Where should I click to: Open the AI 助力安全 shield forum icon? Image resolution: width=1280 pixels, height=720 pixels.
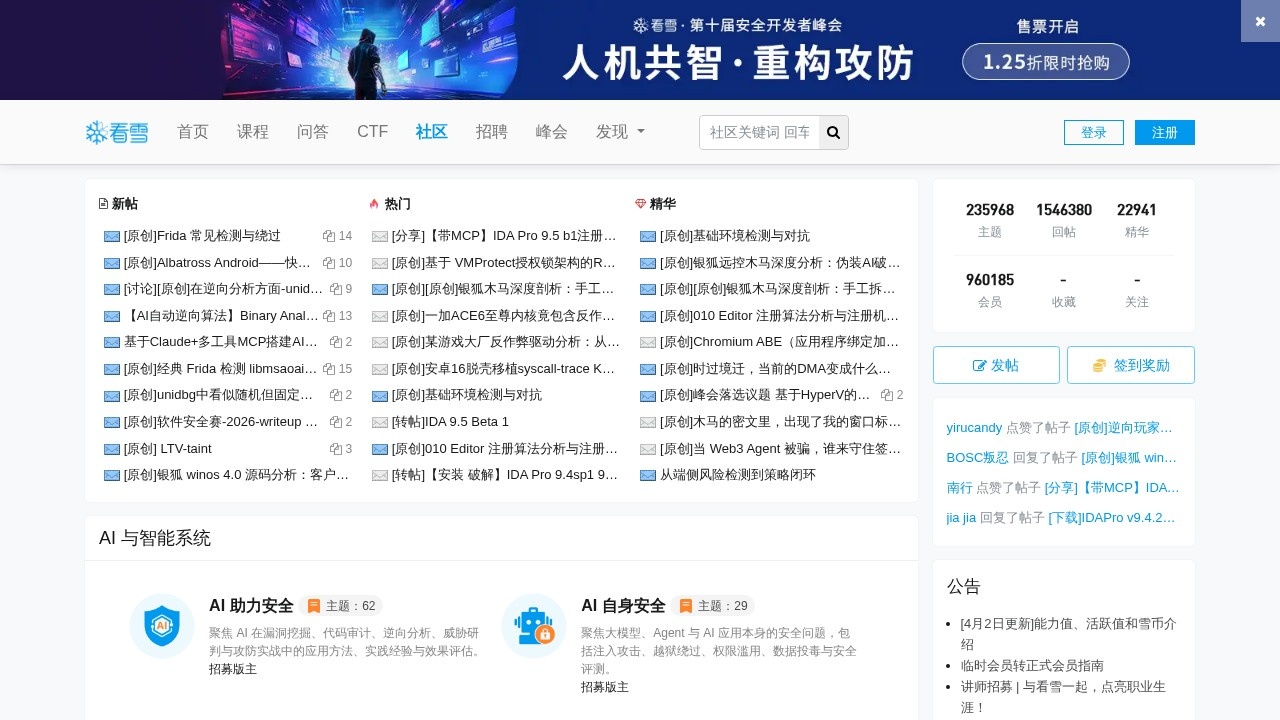tap(162, 626)
